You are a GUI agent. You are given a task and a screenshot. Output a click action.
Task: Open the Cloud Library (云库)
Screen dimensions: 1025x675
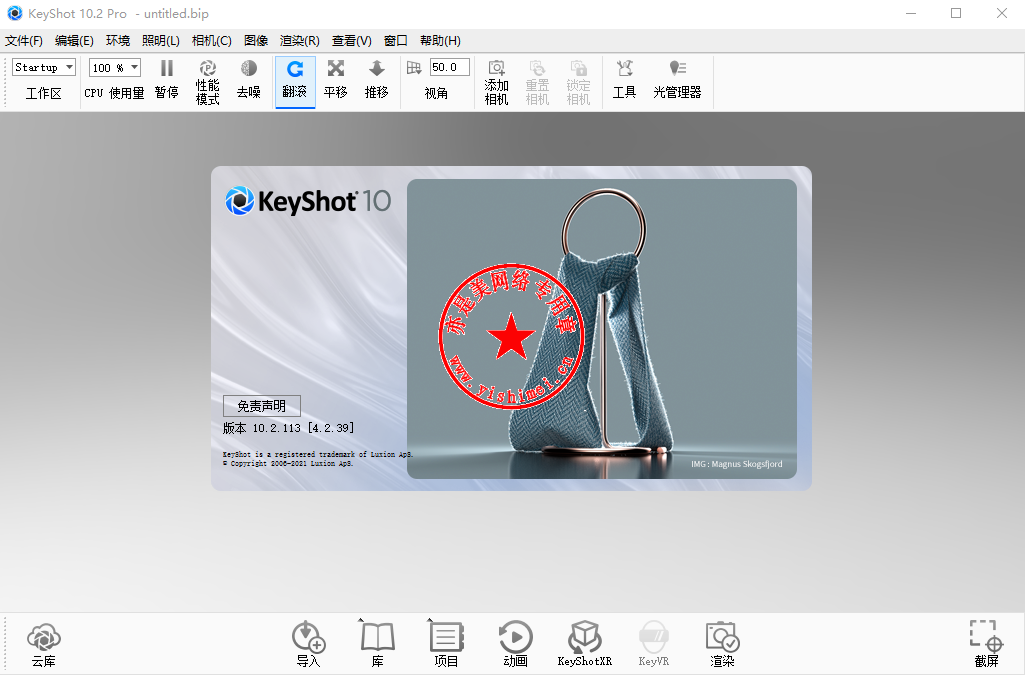(x=44, y=644)
